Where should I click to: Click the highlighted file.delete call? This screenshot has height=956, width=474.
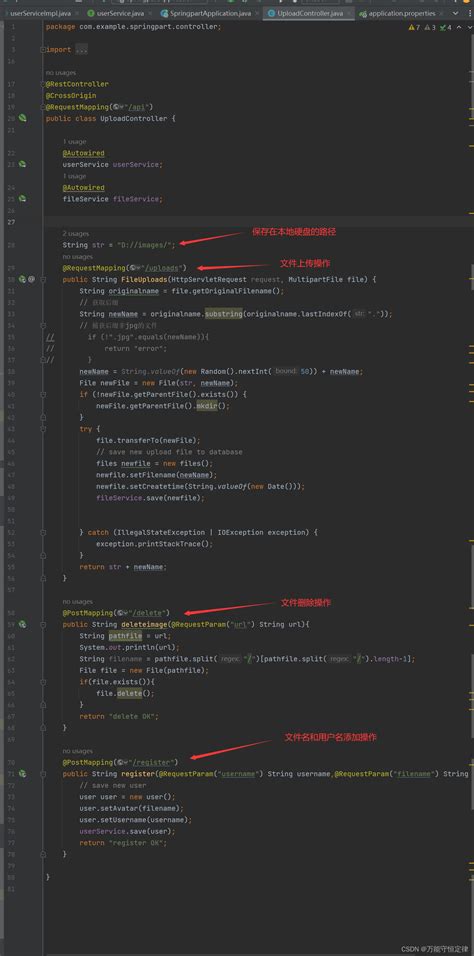(127, 693)
